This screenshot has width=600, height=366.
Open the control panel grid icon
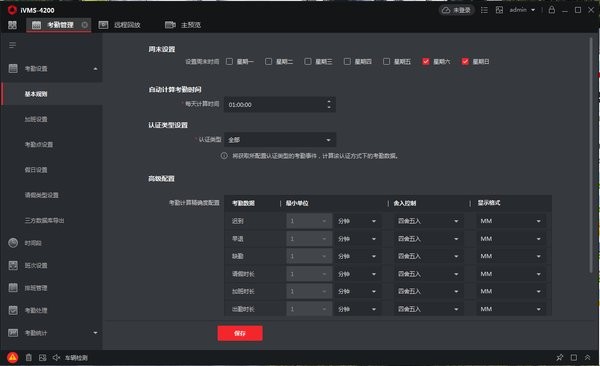tap(12, 25)
